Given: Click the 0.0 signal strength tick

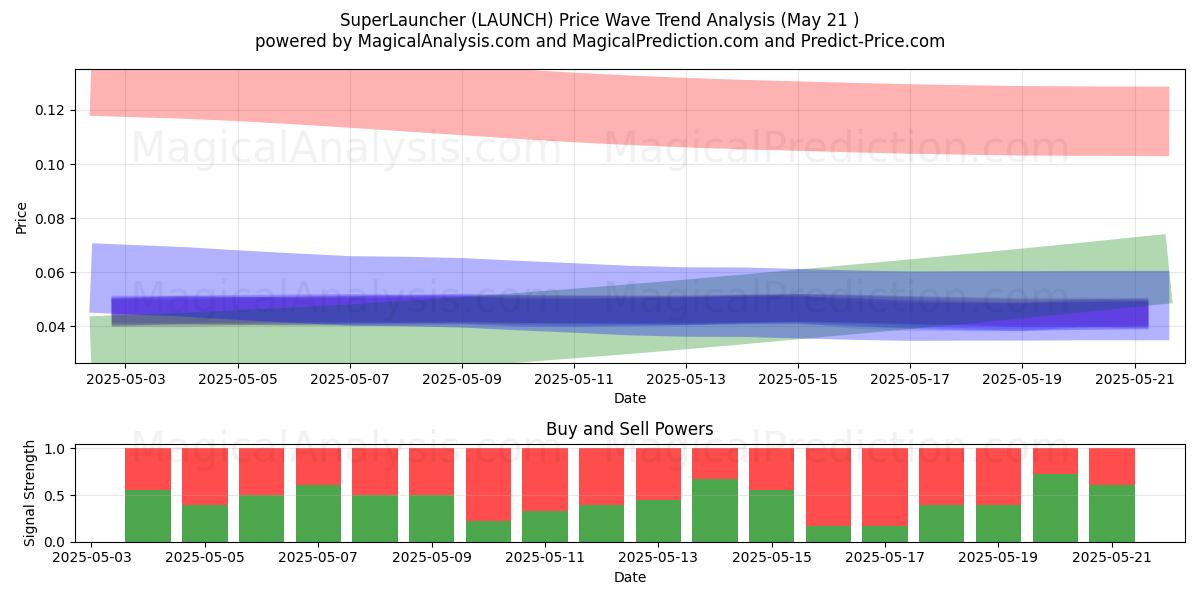Looking at the screenshot, I should click(x=55, y=542).
